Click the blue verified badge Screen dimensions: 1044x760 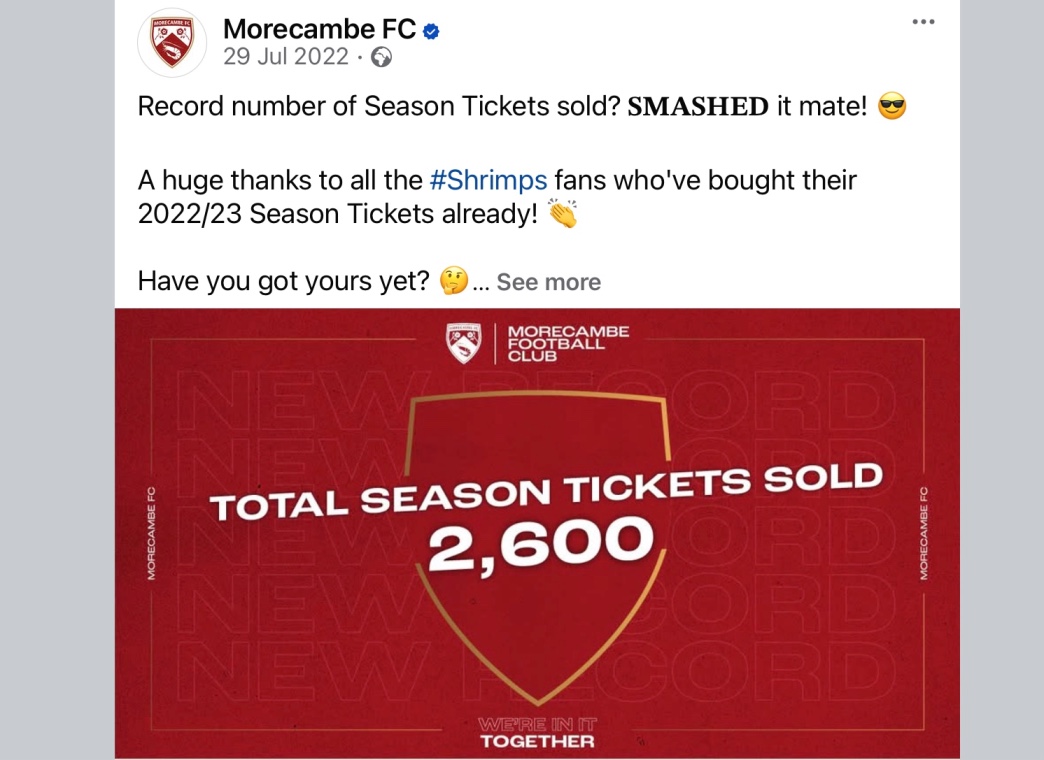[x=431, y=31]
